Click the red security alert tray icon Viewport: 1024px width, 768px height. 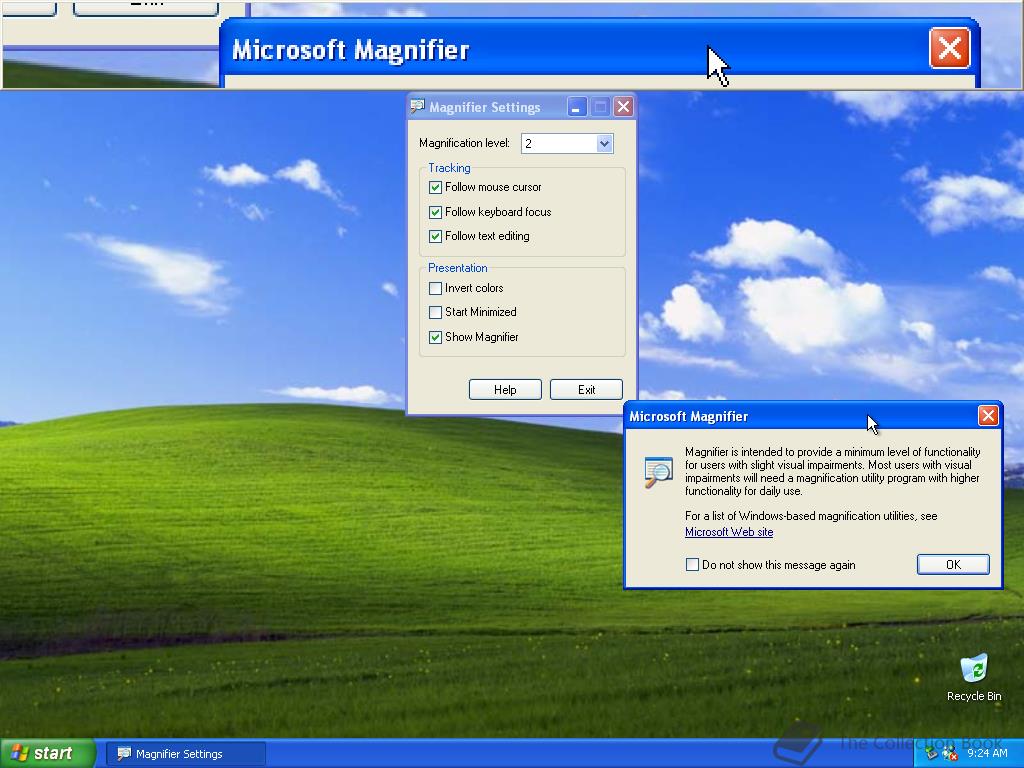coord(949,754)
